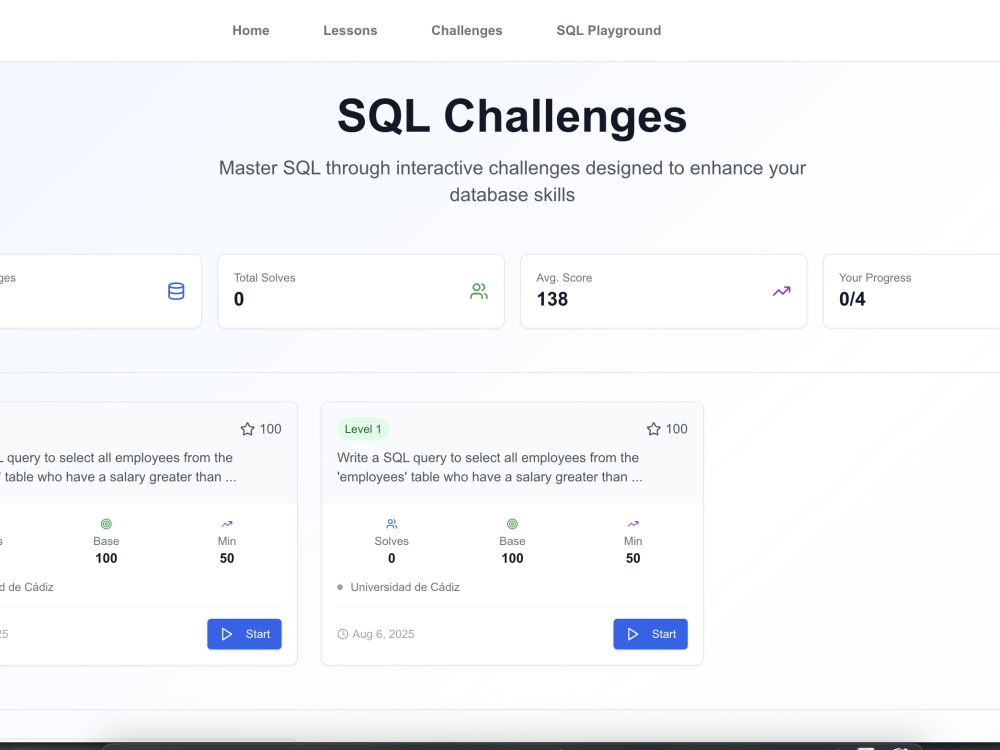Click the Min trend icon in Level 1 card
Viewport: 1000px width, 750px height.
coord(633,524)
